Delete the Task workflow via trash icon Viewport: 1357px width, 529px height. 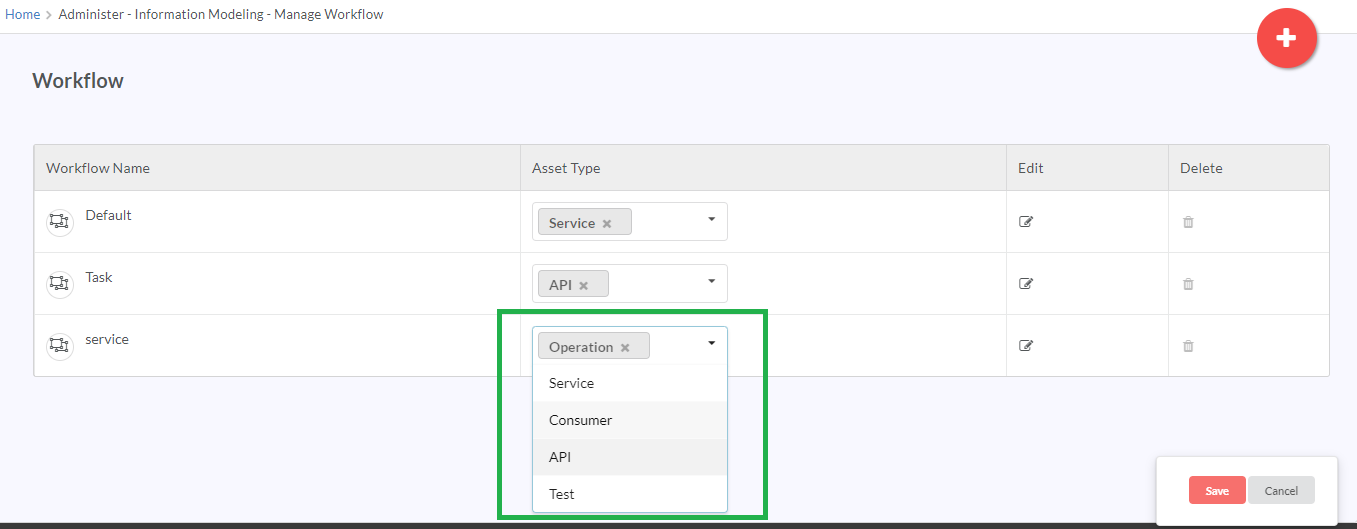click(1188, 284)
